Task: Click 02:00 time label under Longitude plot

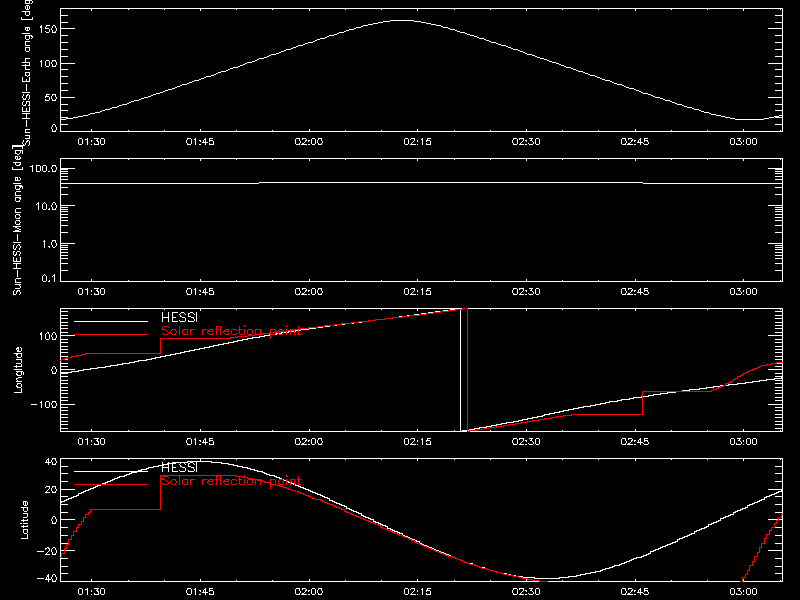Action: tap(309, 441)
